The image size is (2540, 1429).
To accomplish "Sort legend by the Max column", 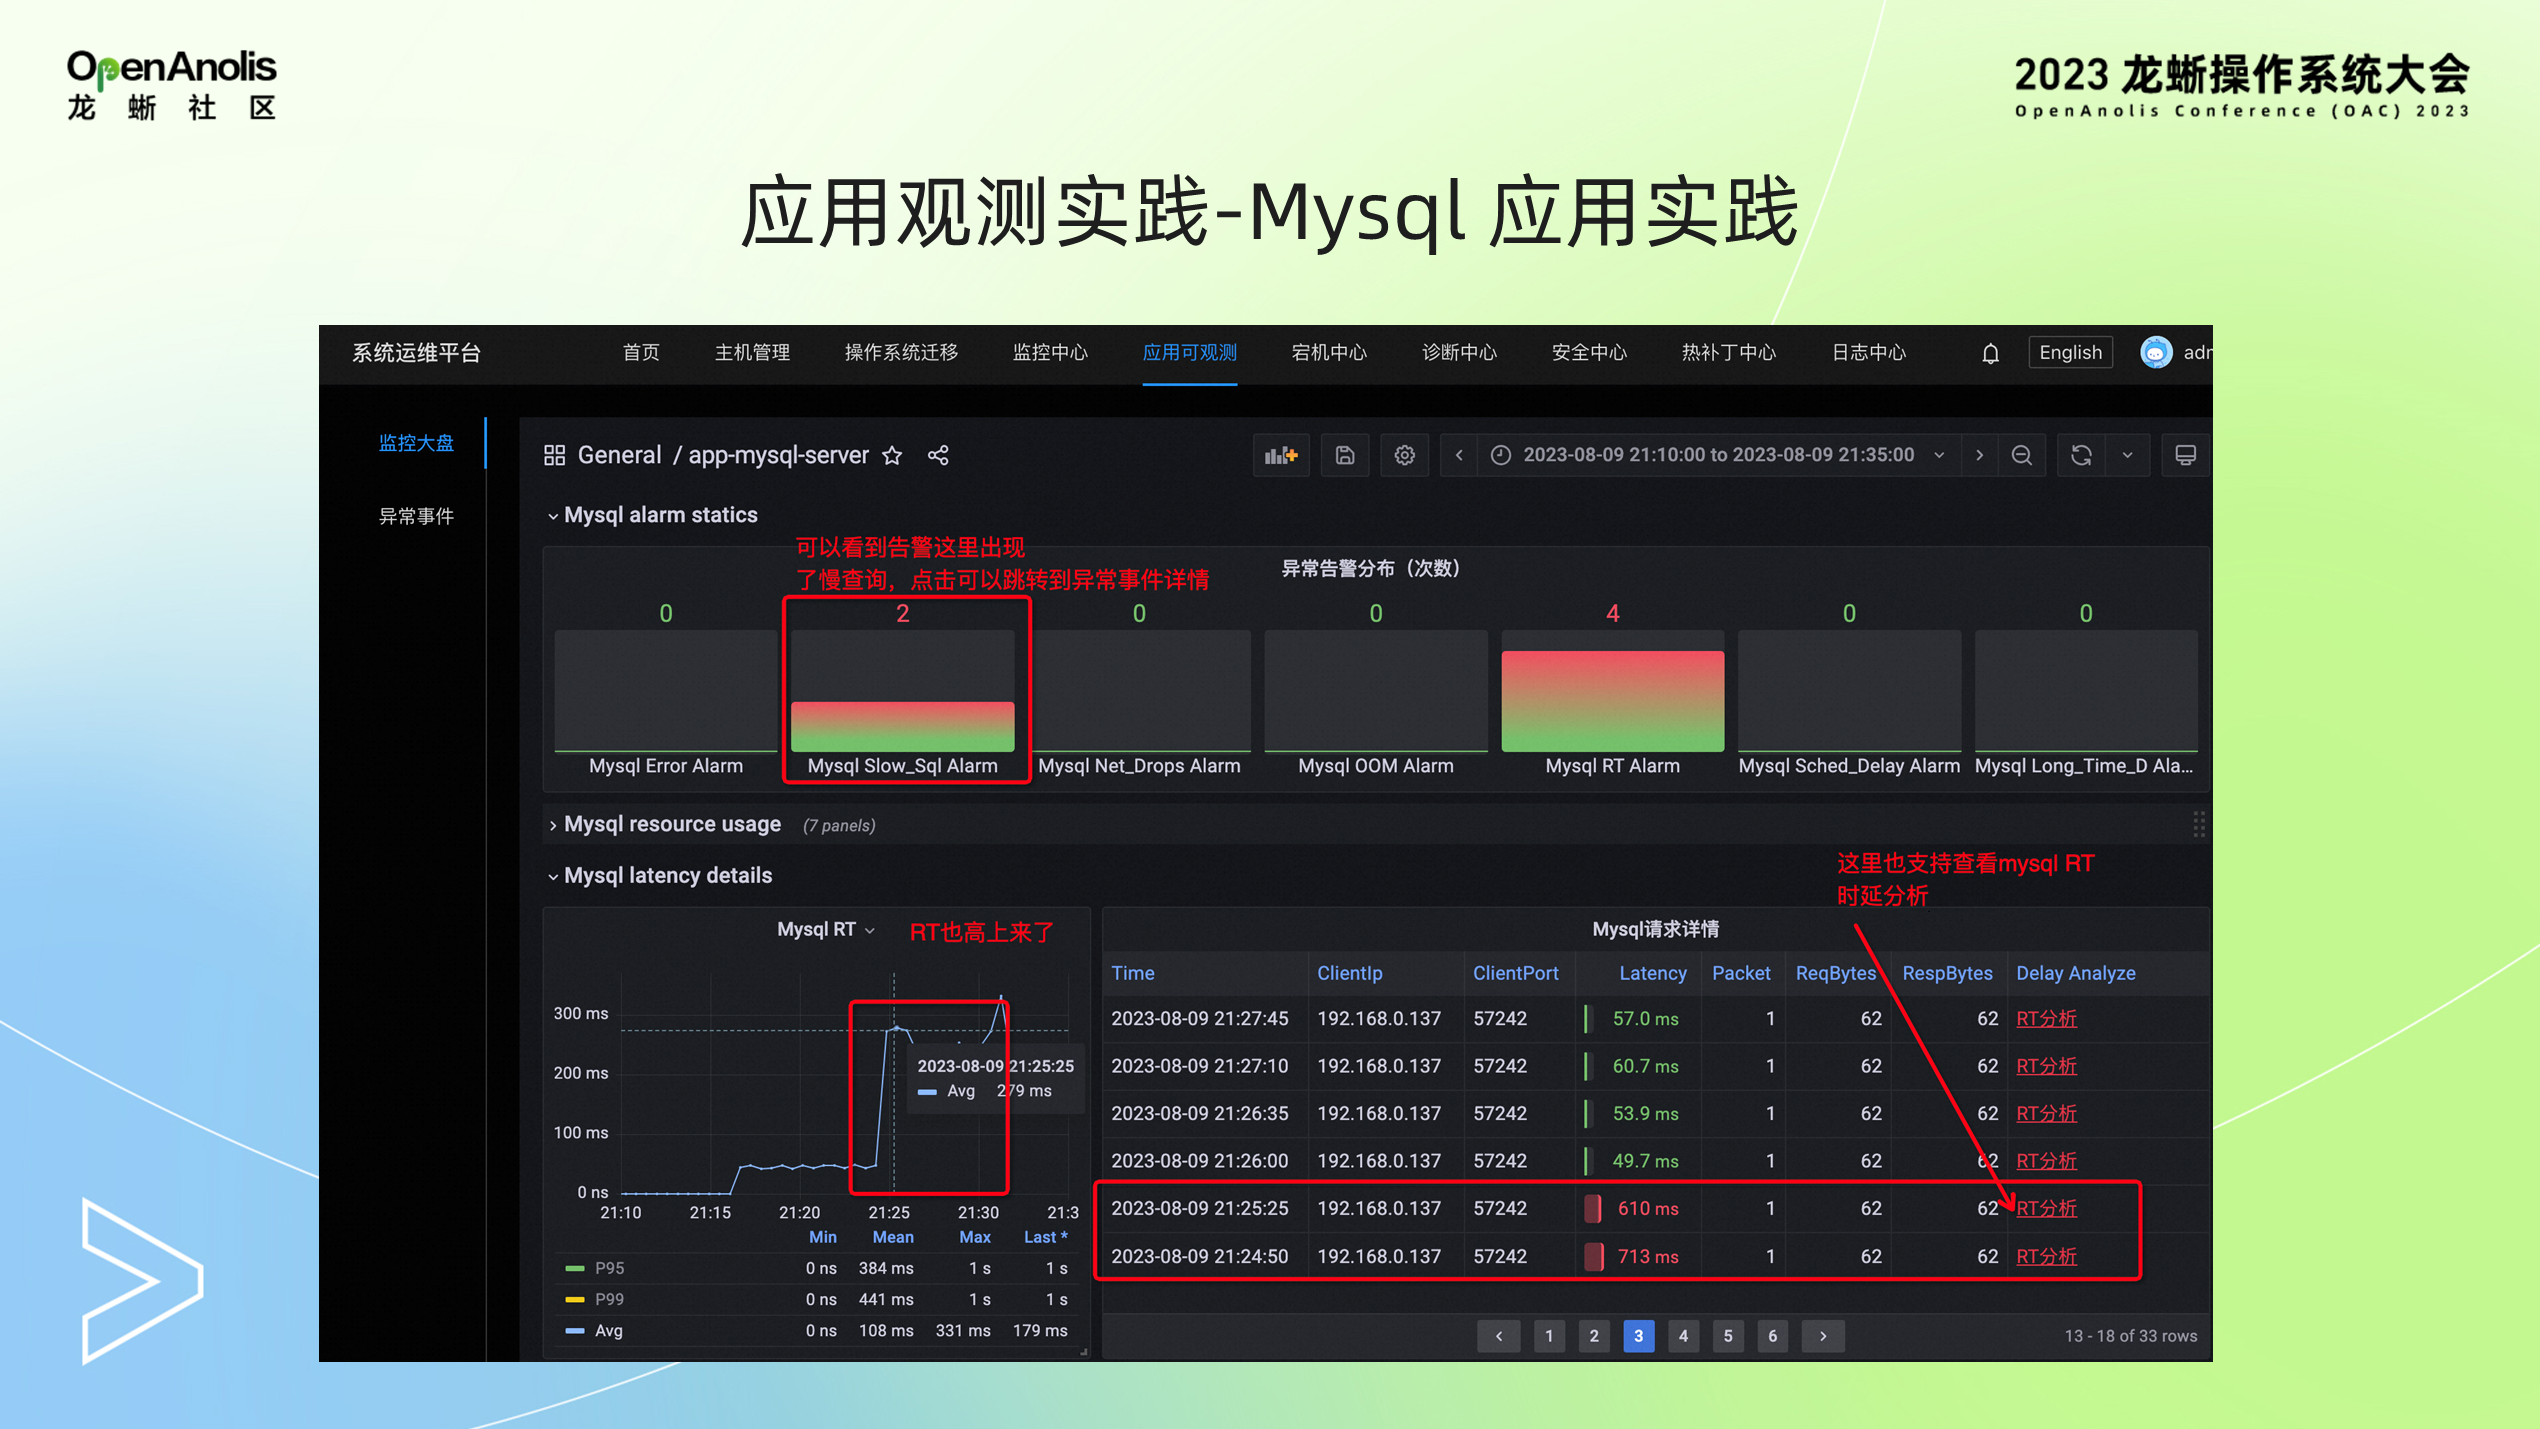I will [x=975, y=1237].
